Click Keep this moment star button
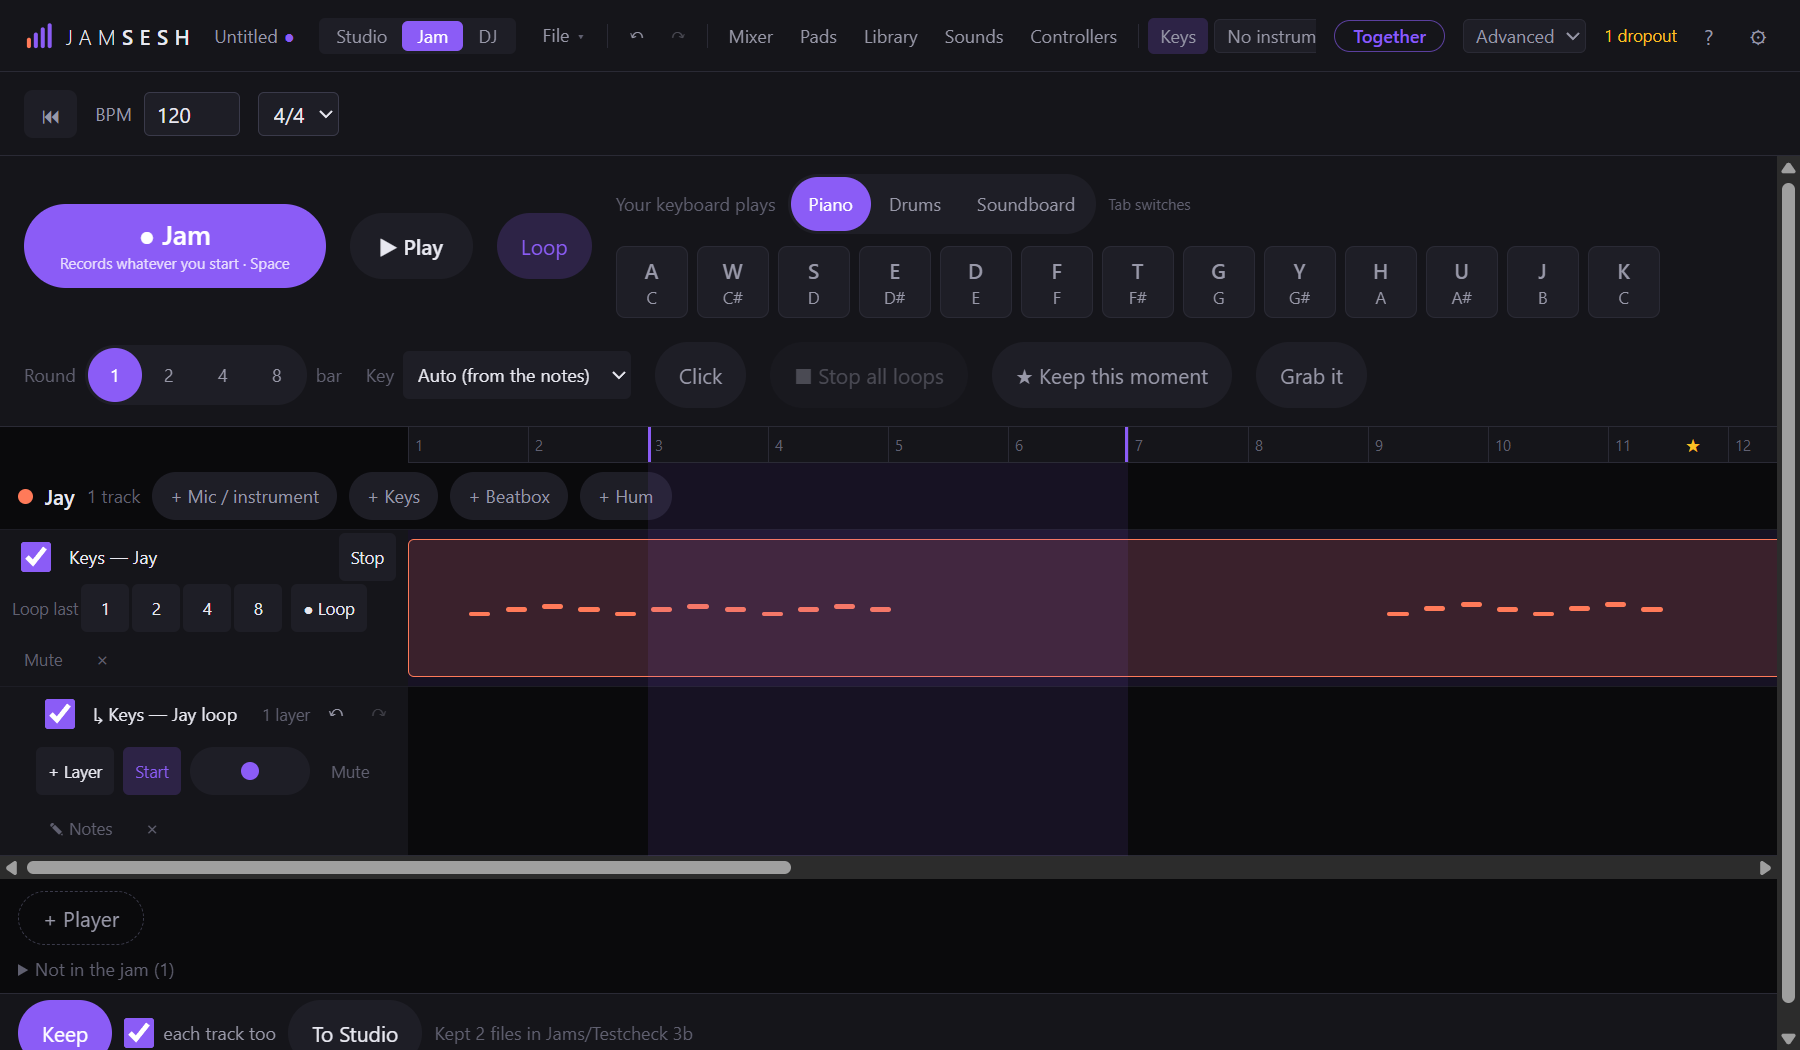The width and height of the screenshot is (1800, 1050). point(1112,376)
